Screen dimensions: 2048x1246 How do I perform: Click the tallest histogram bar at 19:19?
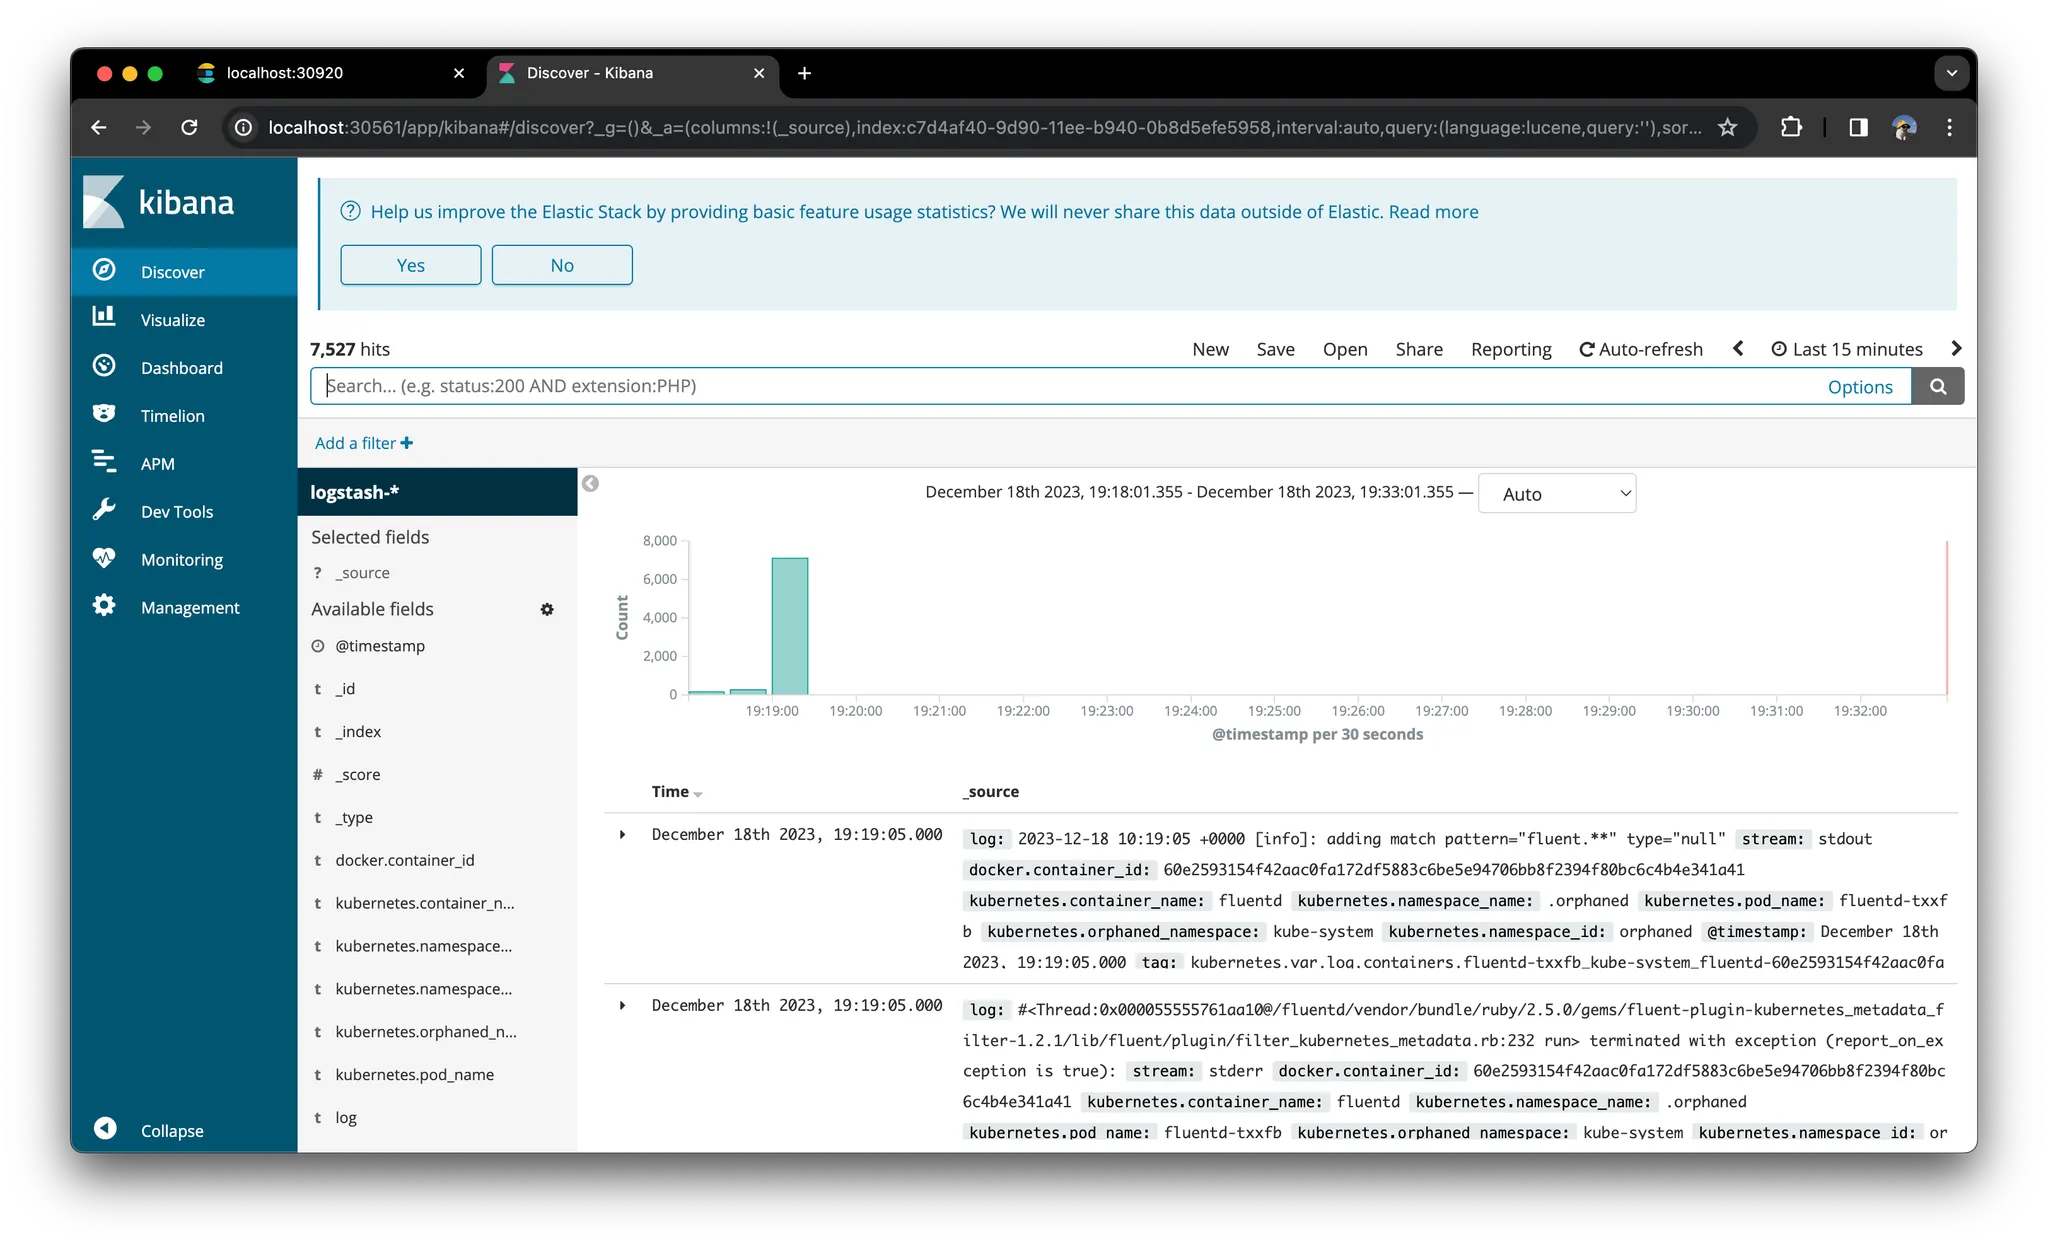point(789,625)
